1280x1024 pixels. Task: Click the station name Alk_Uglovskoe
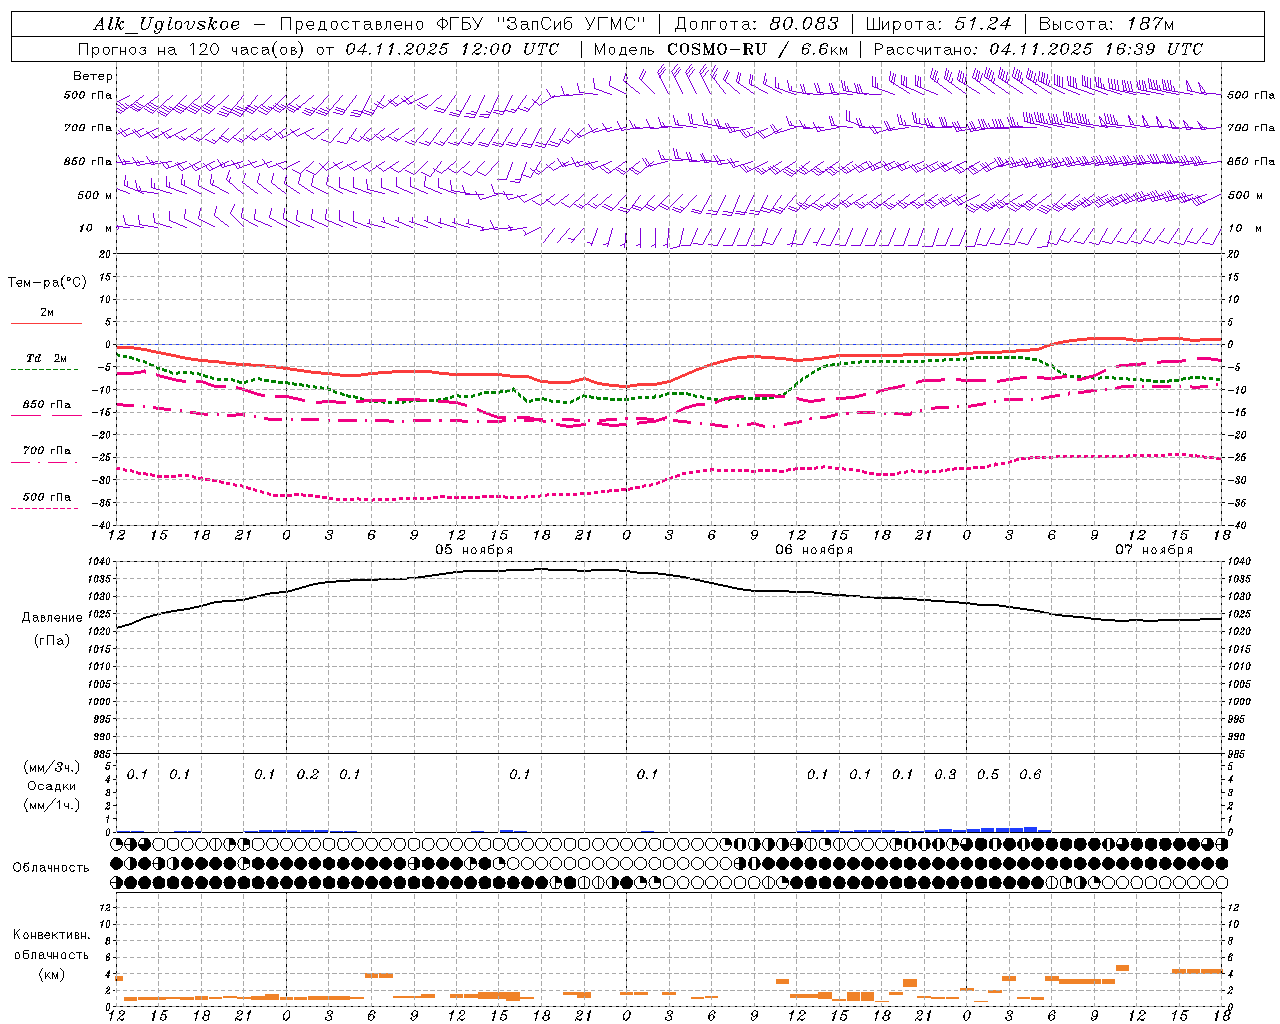point(167,24)
